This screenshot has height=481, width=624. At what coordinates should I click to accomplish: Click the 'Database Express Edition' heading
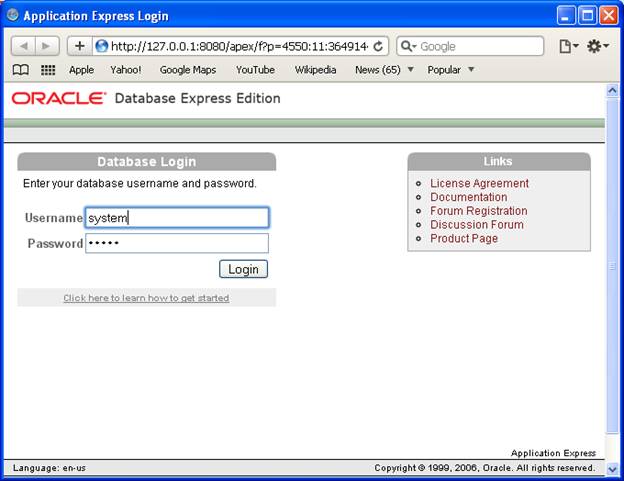coord(197,98)
